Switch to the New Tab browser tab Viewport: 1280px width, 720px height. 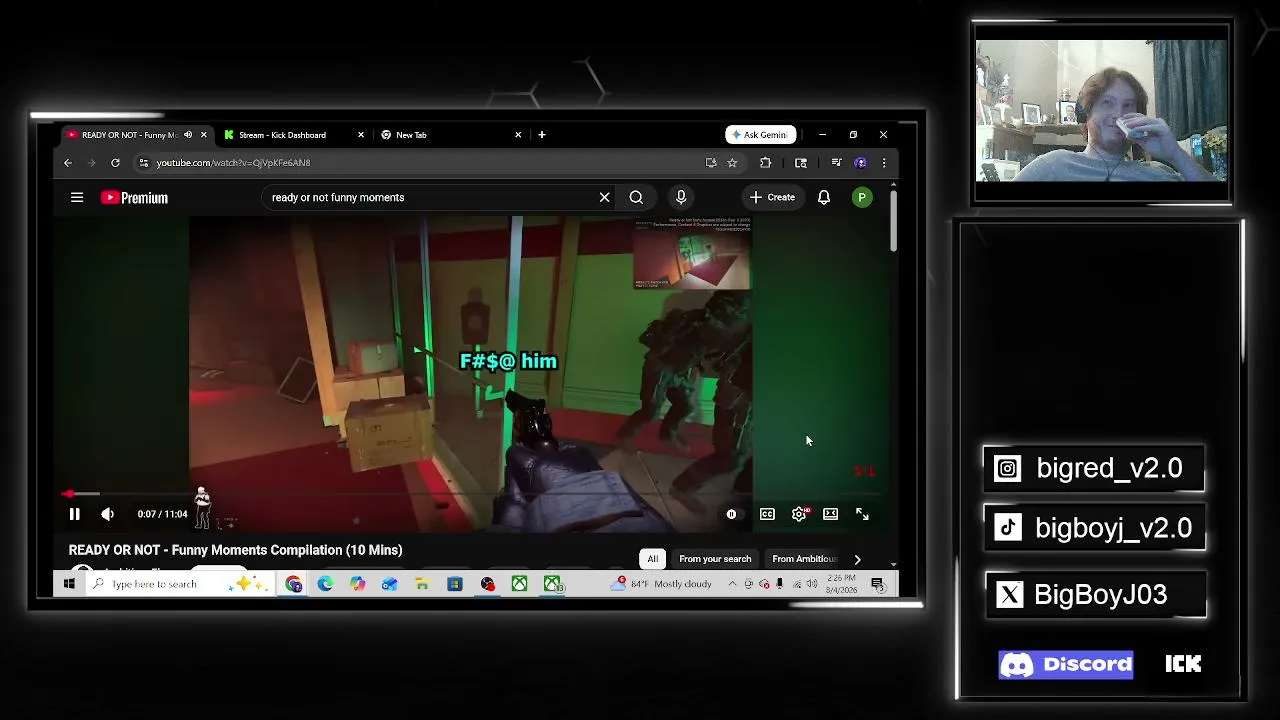point(411,135)
